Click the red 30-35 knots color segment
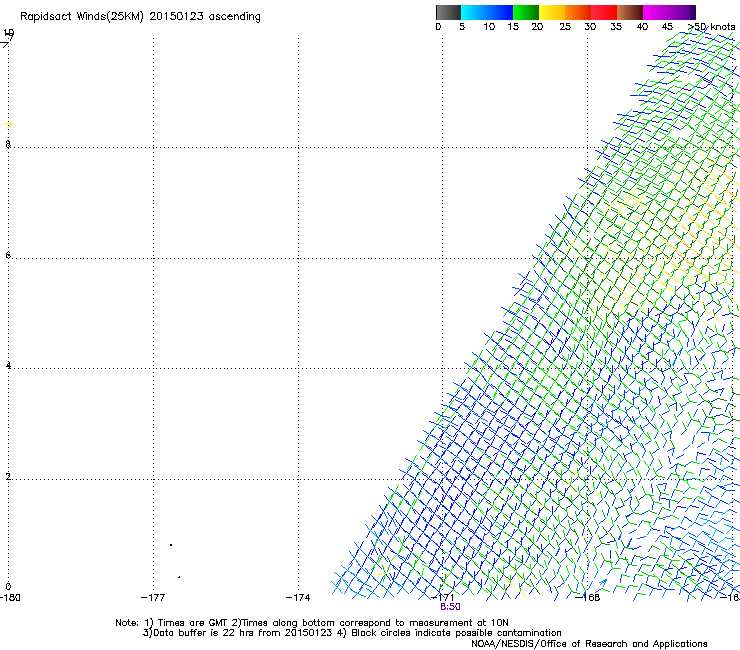 pos(604,12)
